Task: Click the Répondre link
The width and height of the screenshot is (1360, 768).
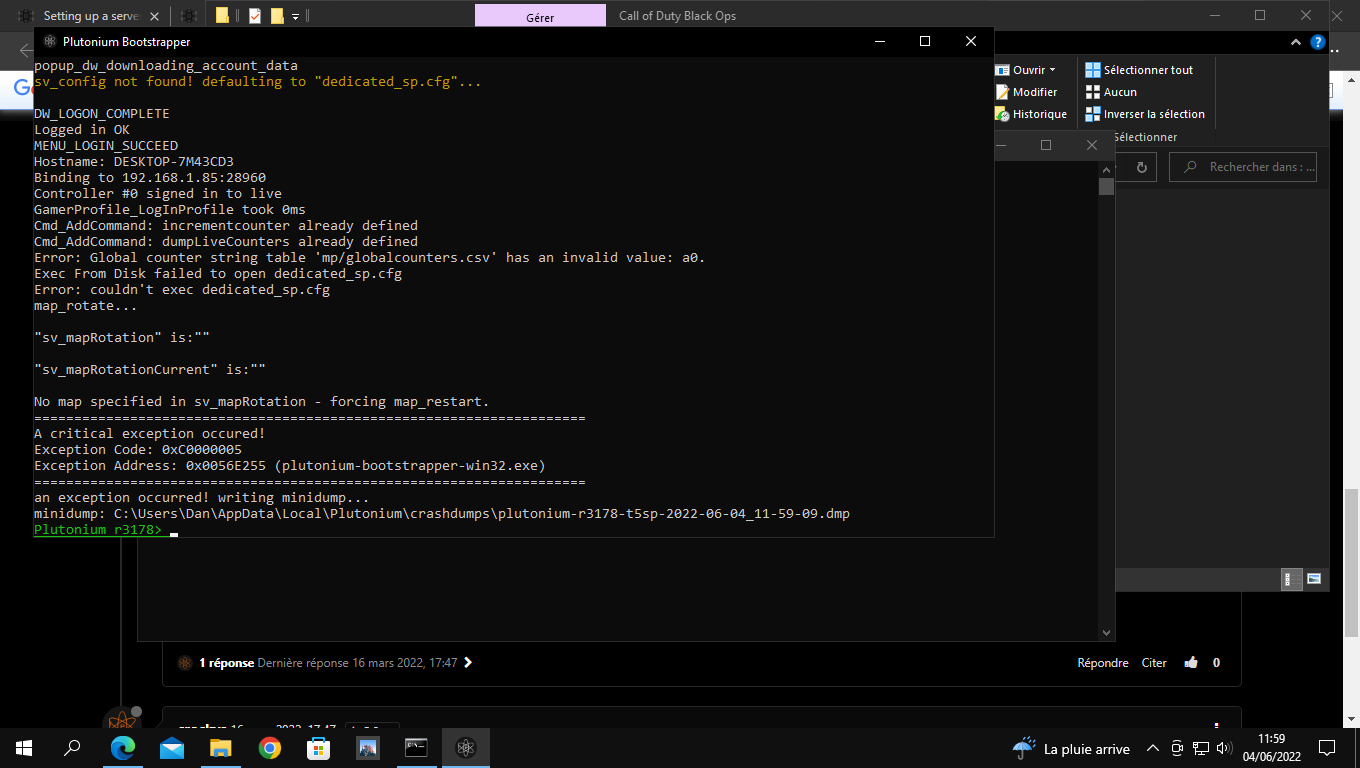Action: [x=1102, y=663]
